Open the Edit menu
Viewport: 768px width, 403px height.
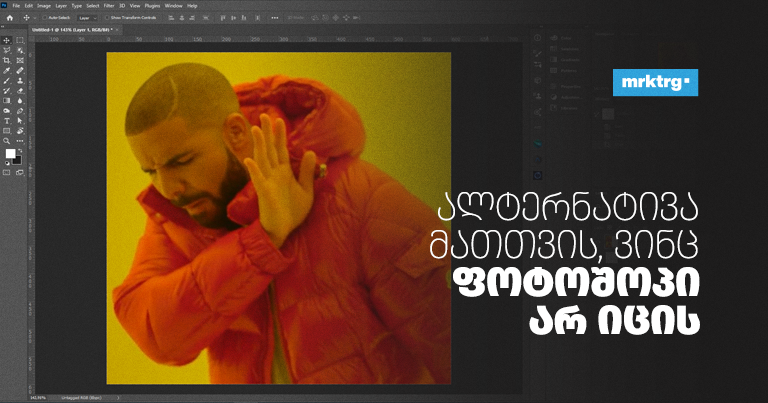[x=29, y=6]
